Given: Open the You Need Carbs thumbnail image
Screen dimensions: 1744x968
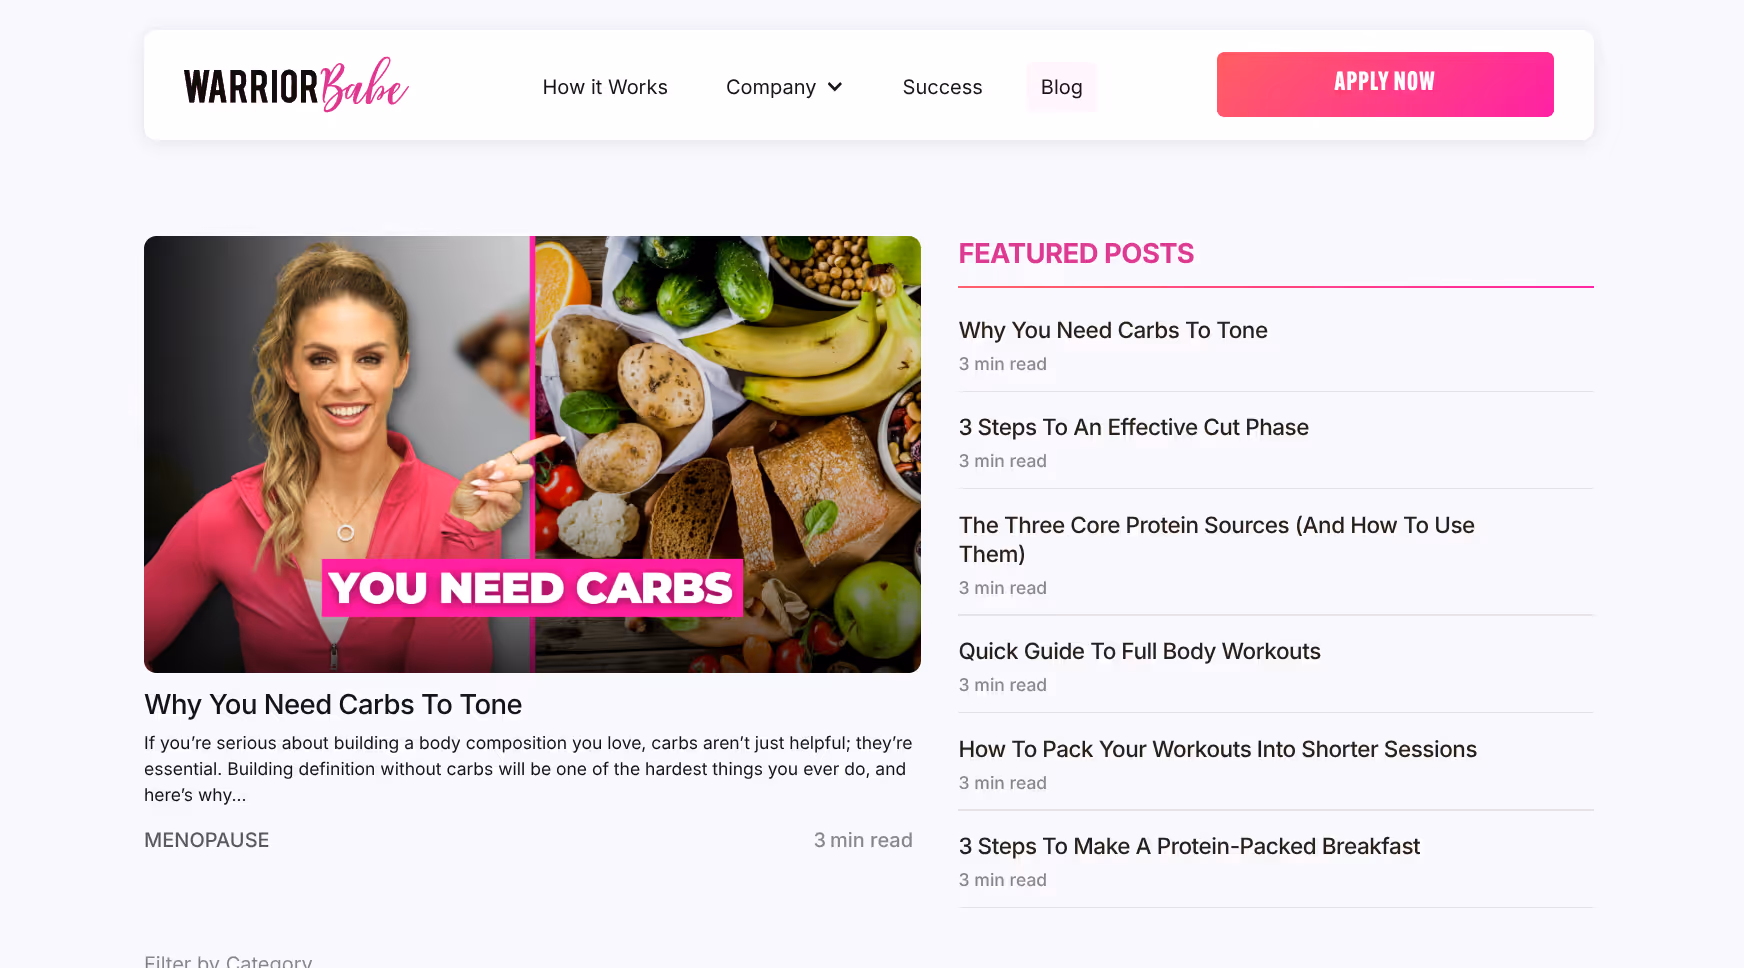Looking at the screenshot, I should click(x=532, y=454).
